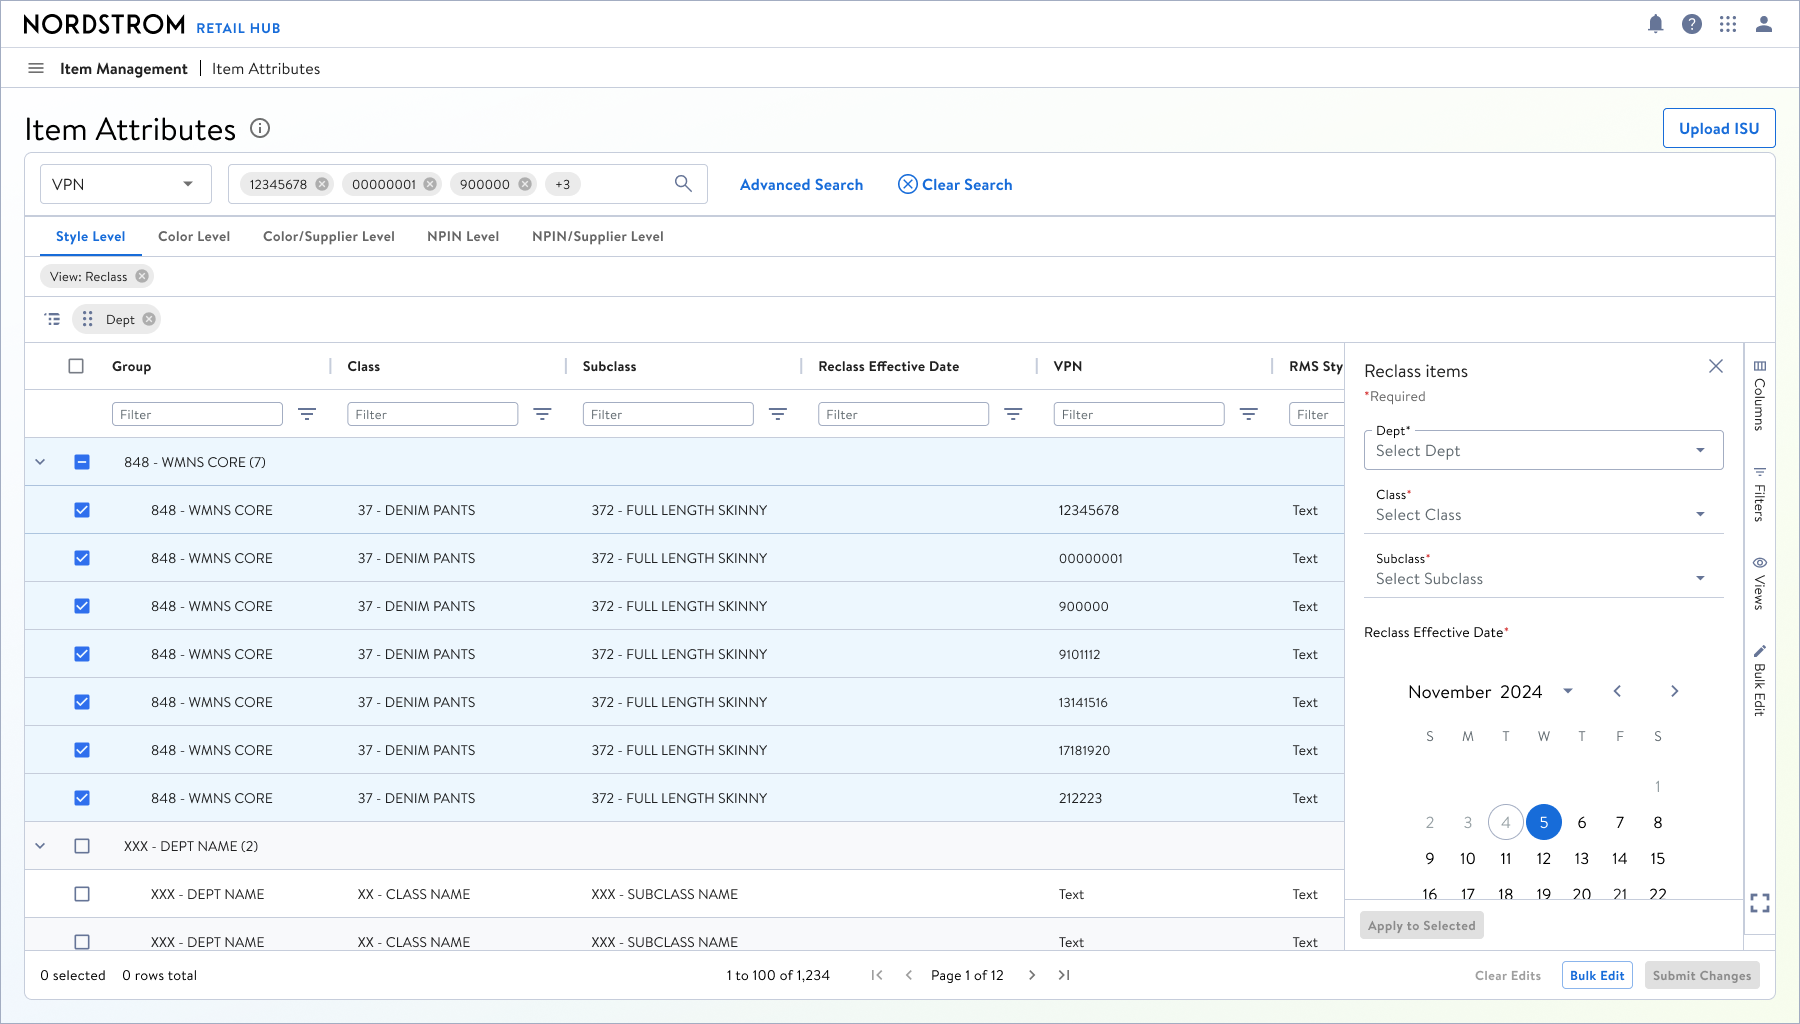Go to the last page
1800x1024 pixels.
[1064, 975]
